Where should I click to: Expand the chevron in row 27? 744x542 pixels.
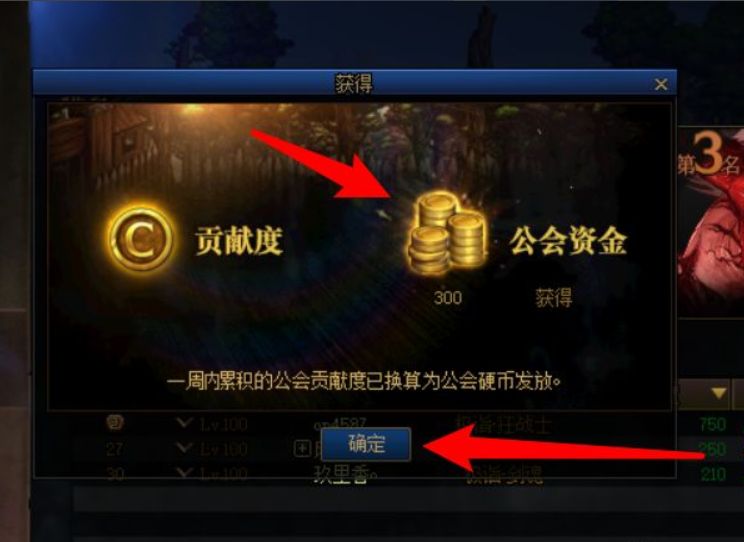point(184,447)
